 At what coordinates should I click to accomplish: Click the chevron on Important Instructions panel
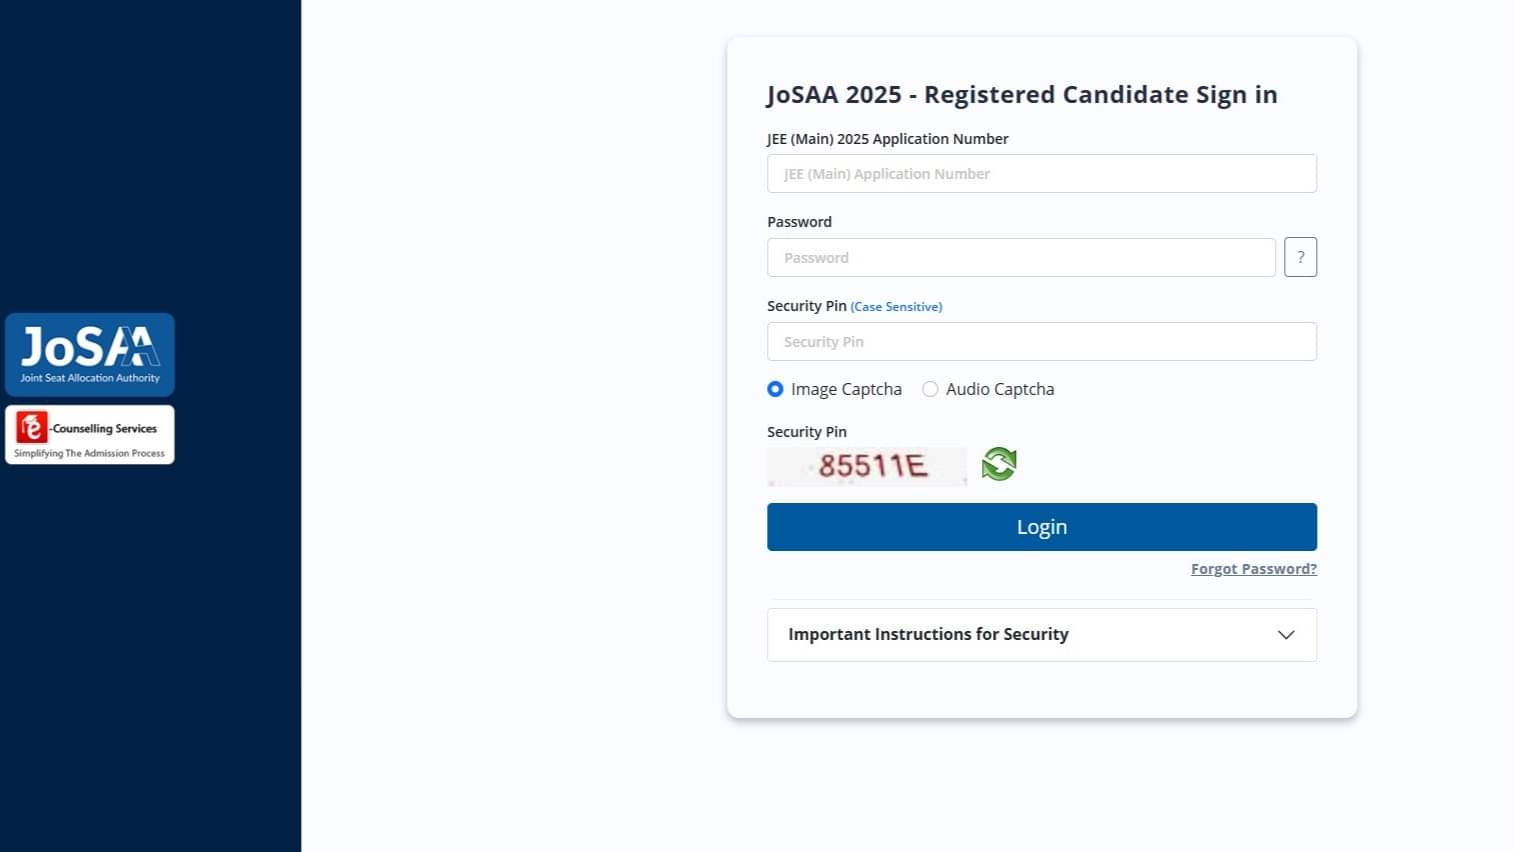point(1286,634)
